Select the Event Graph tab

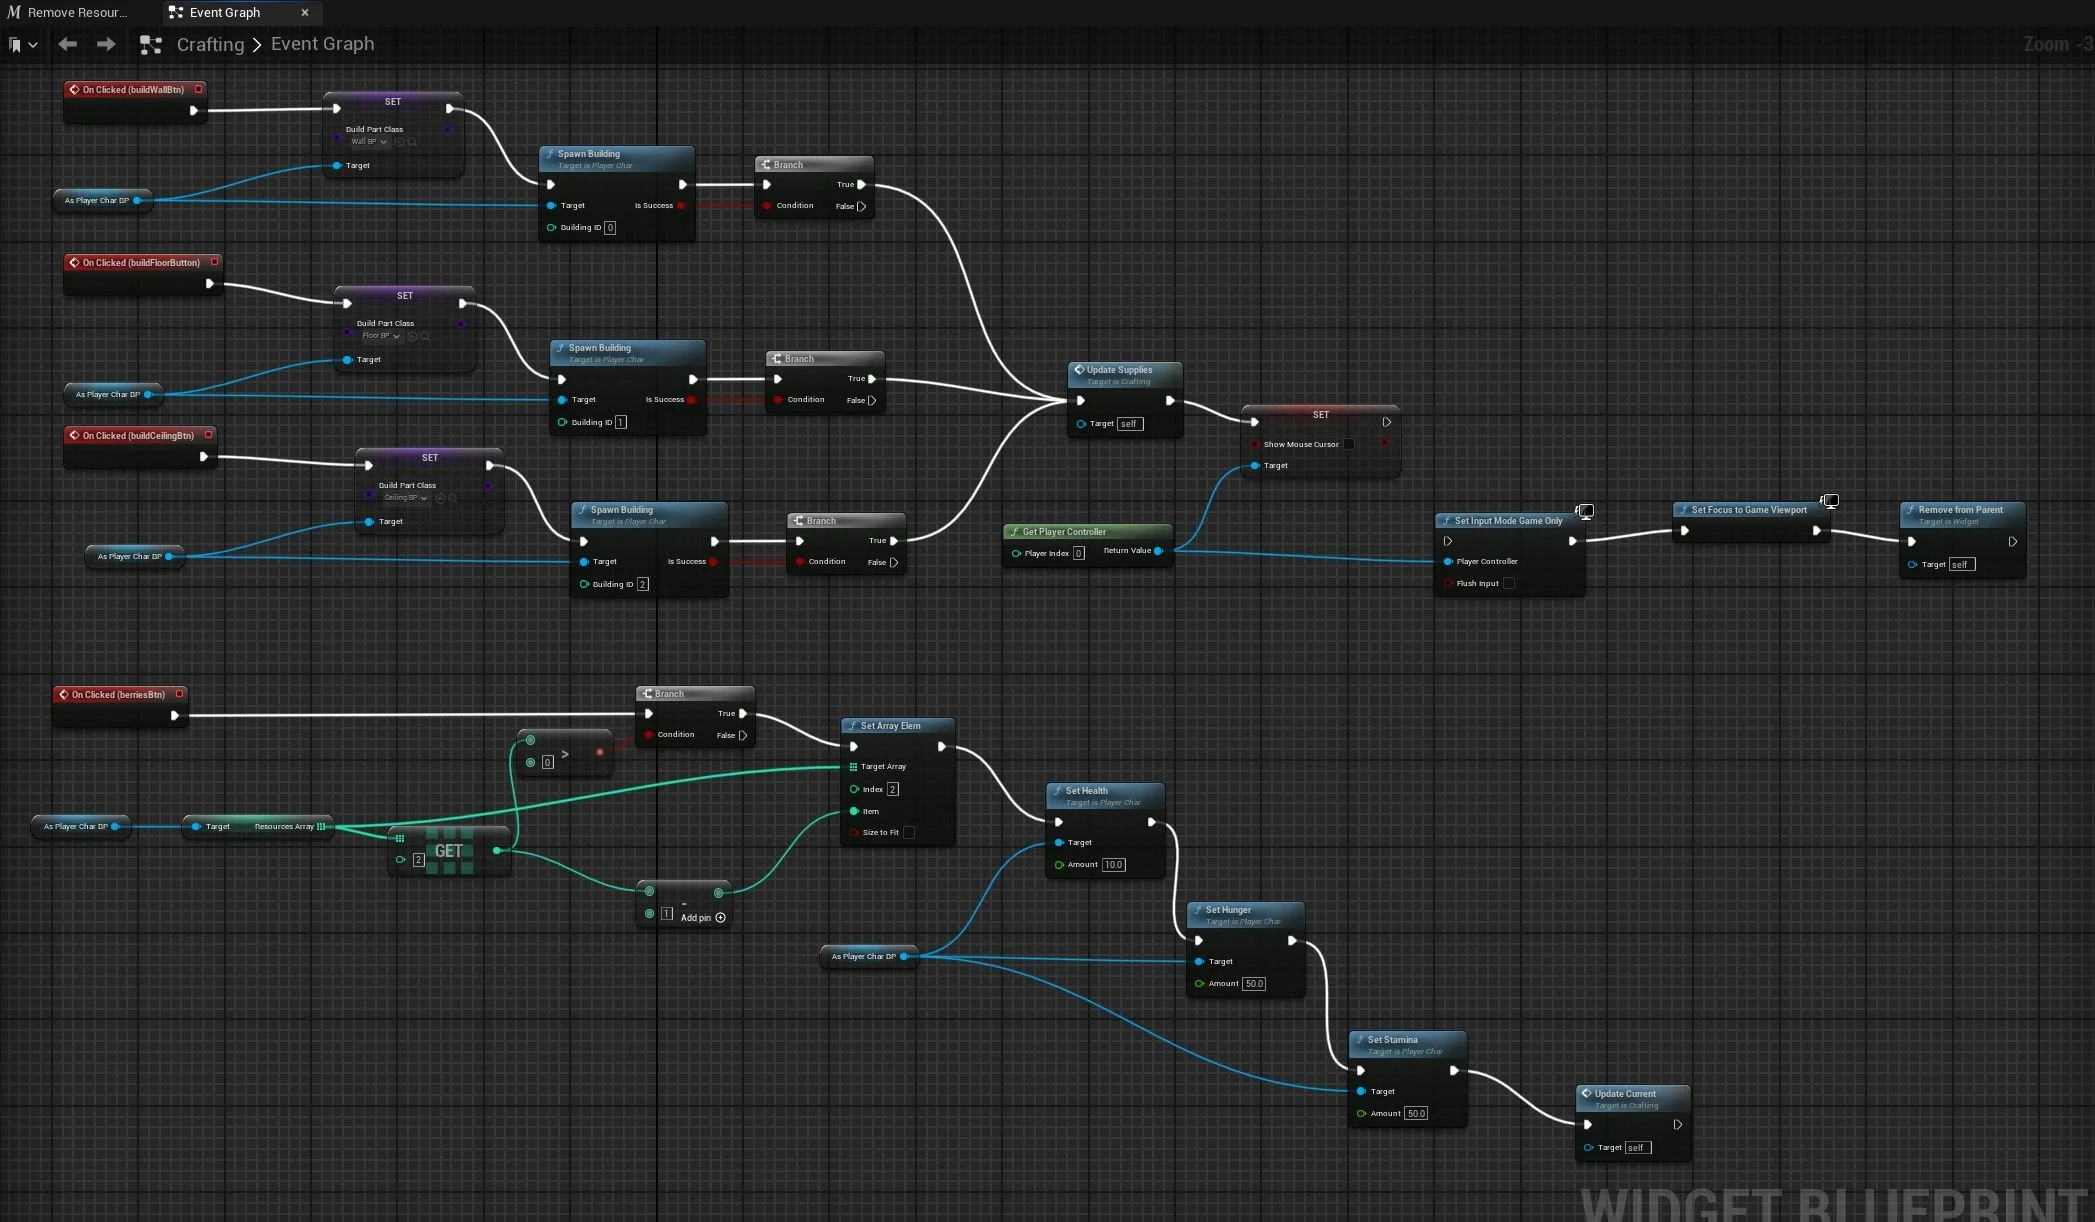pyautogui.click(x=225, y=12)
